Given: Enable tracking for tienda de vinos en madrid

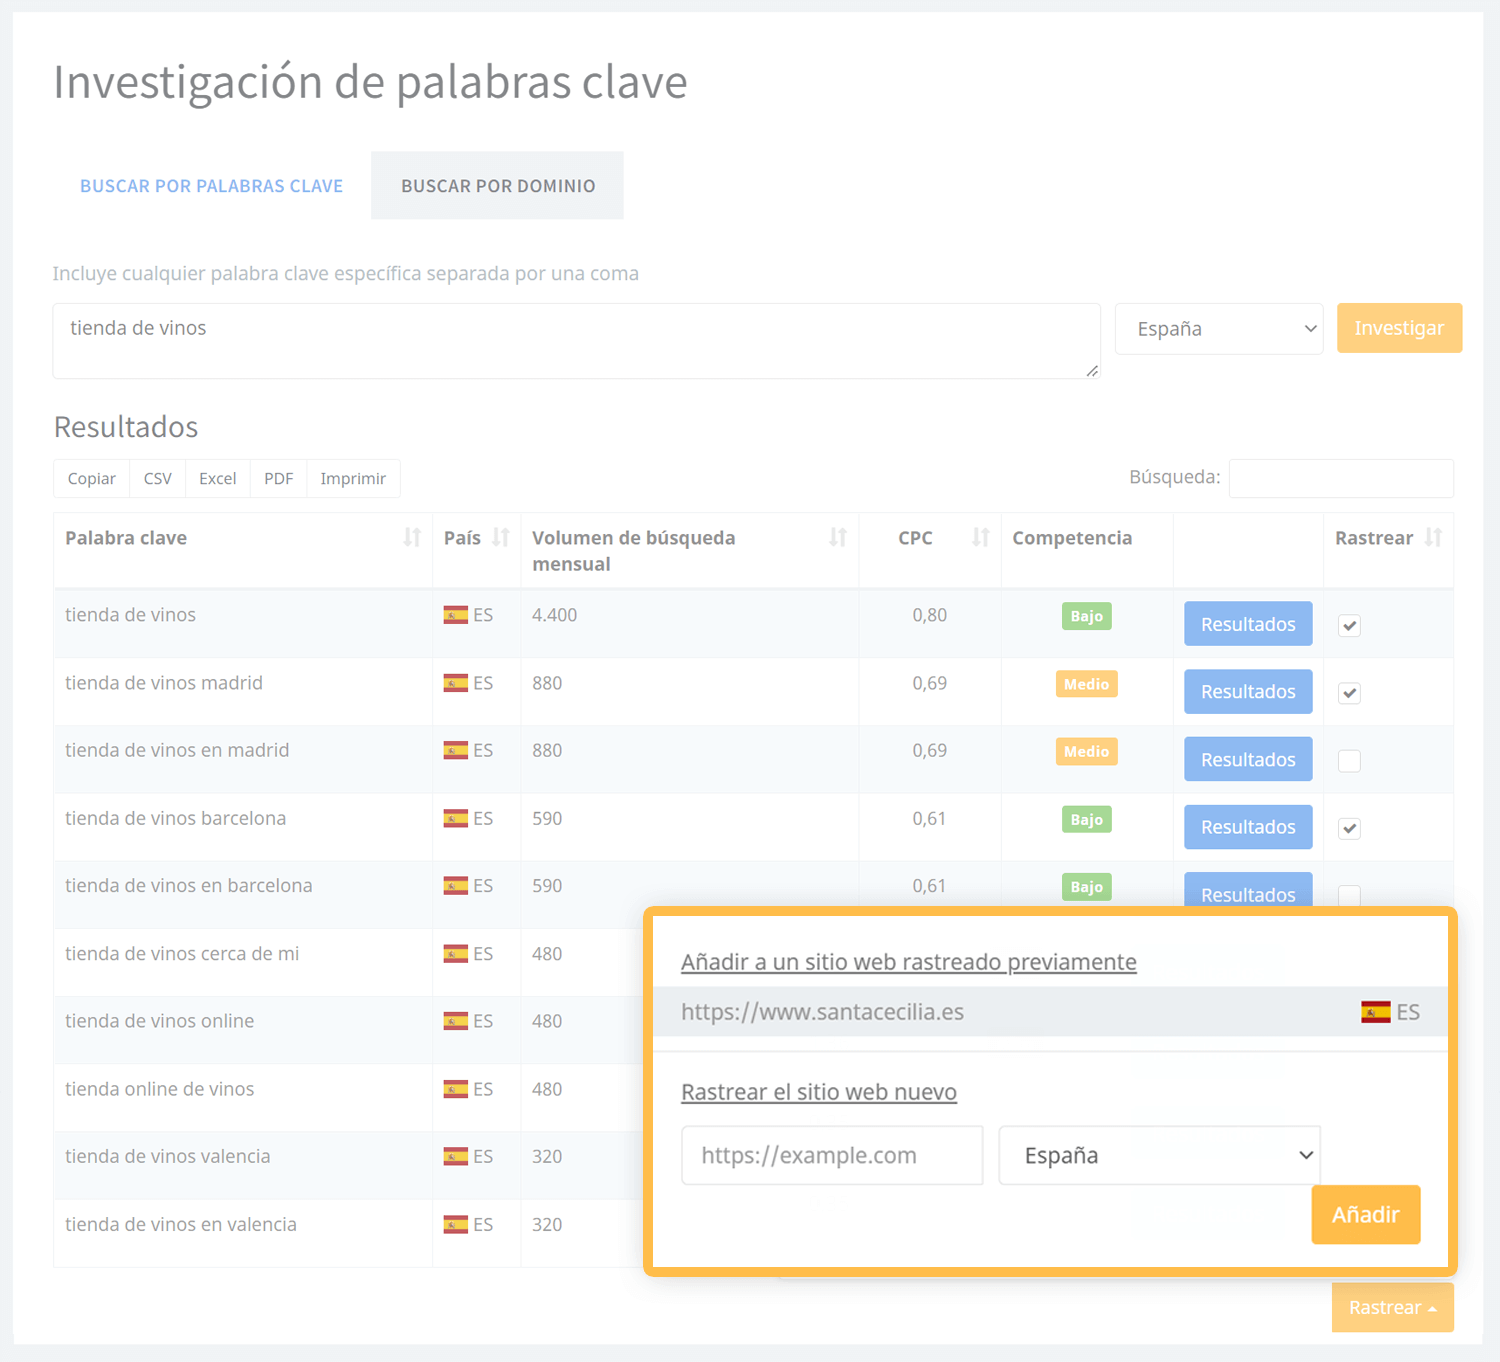Looking at the screenshot, I should (1349, 760).
